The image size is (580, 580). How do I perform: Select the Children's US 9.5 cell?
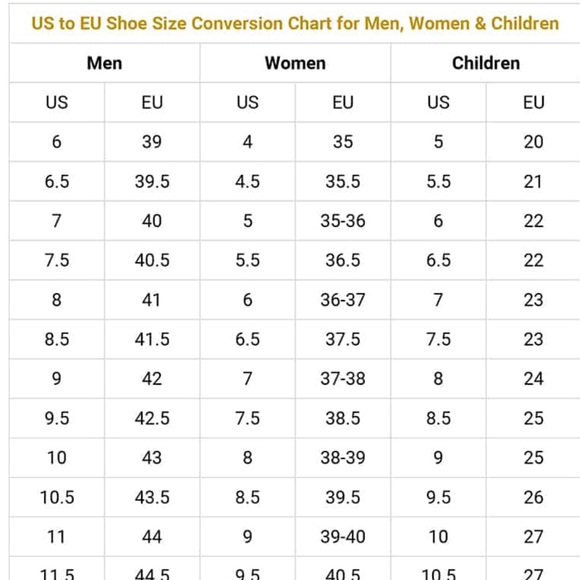[438, 498]
